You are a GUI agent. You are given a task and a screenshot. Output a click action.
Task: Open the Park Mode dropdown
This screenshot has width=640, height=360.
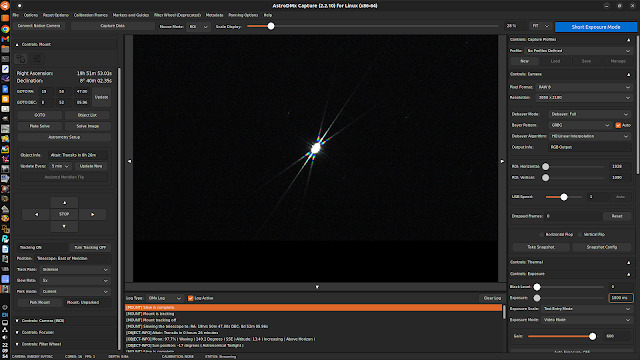tap(75, 292)
